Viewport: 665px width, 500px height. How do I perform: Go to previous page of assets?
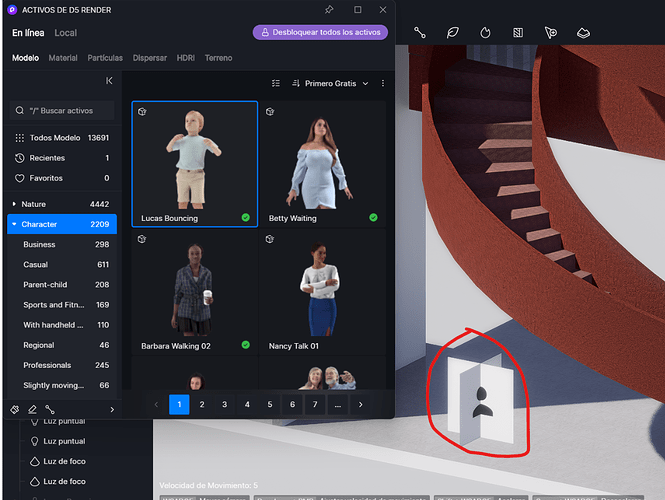tap(156, 405)
